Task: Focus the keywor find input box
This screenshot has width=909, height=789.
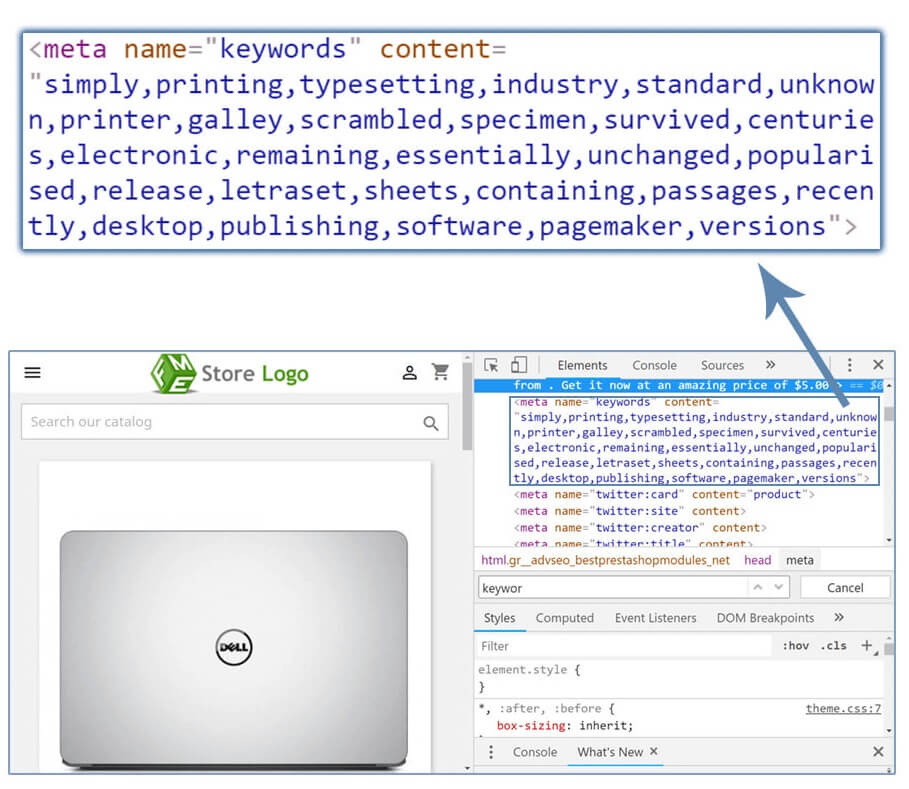Action: tap(613, 588)
